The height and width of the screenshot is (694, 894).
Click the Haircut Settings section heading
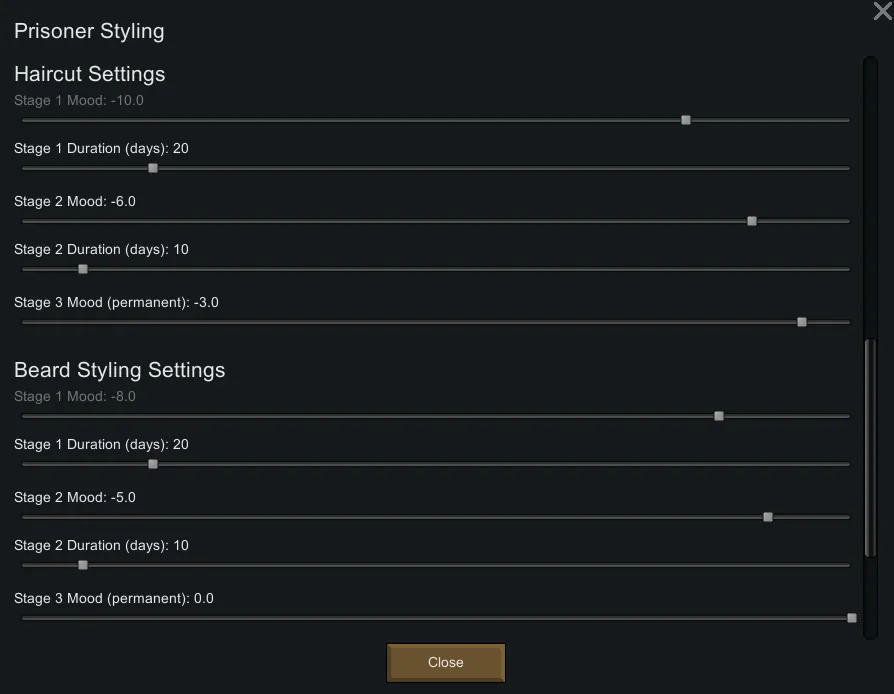(x=90, y=74)
